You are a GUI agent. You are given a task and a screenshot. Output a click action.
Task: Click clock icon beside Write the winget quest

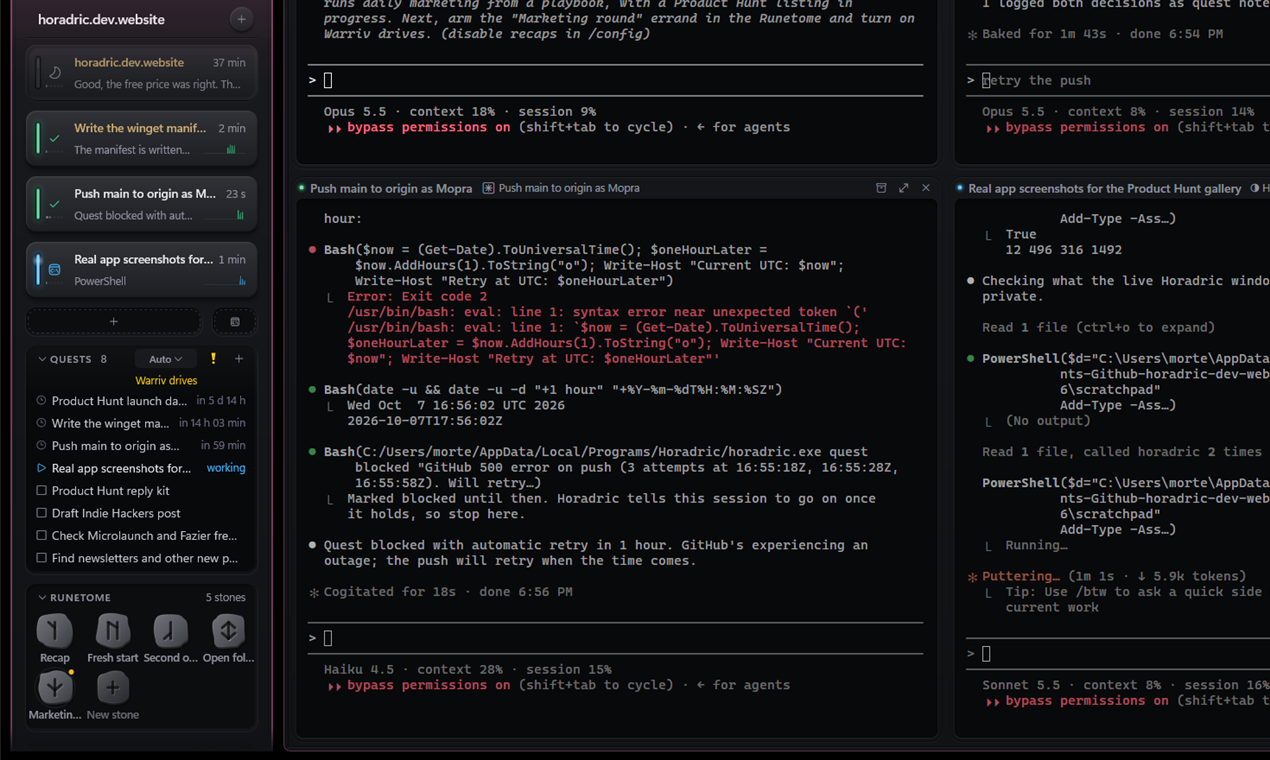(41, 423)
